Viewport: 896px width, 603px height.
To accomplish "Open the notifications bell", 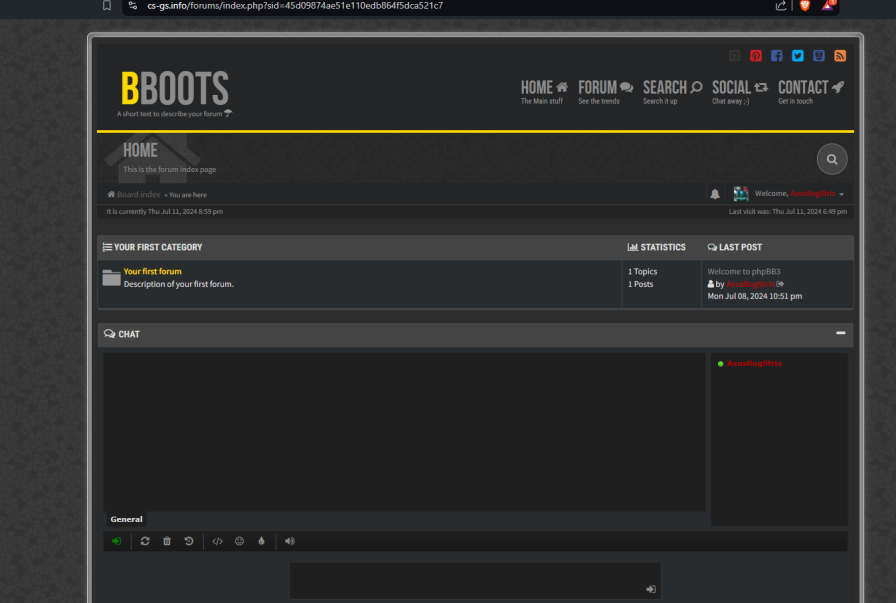I will coord(715,194).
